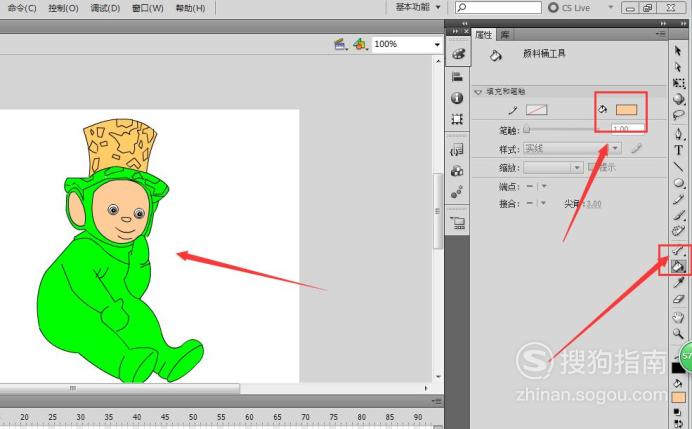The image size is (692, 429).
Task: Collapse the 填充和笔触 section
Action: 478,92
